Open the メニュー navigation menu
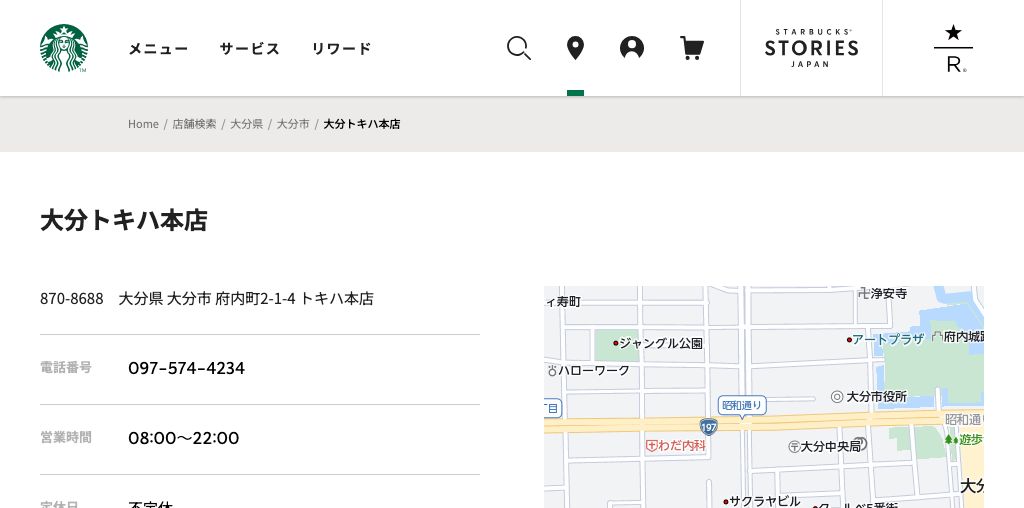1024x508 pixels. click(x=158, y=49)
